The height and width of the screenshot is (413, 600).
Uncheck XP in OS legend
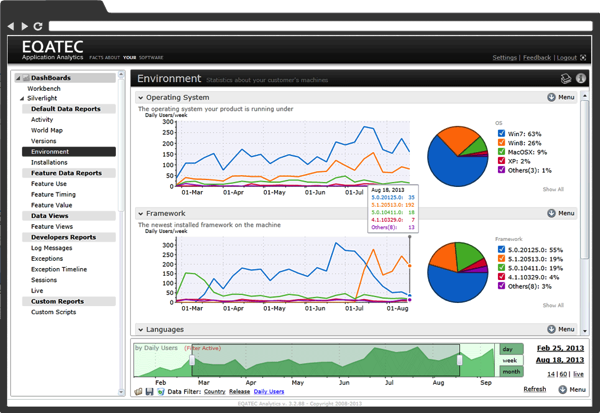pos(501,161)
